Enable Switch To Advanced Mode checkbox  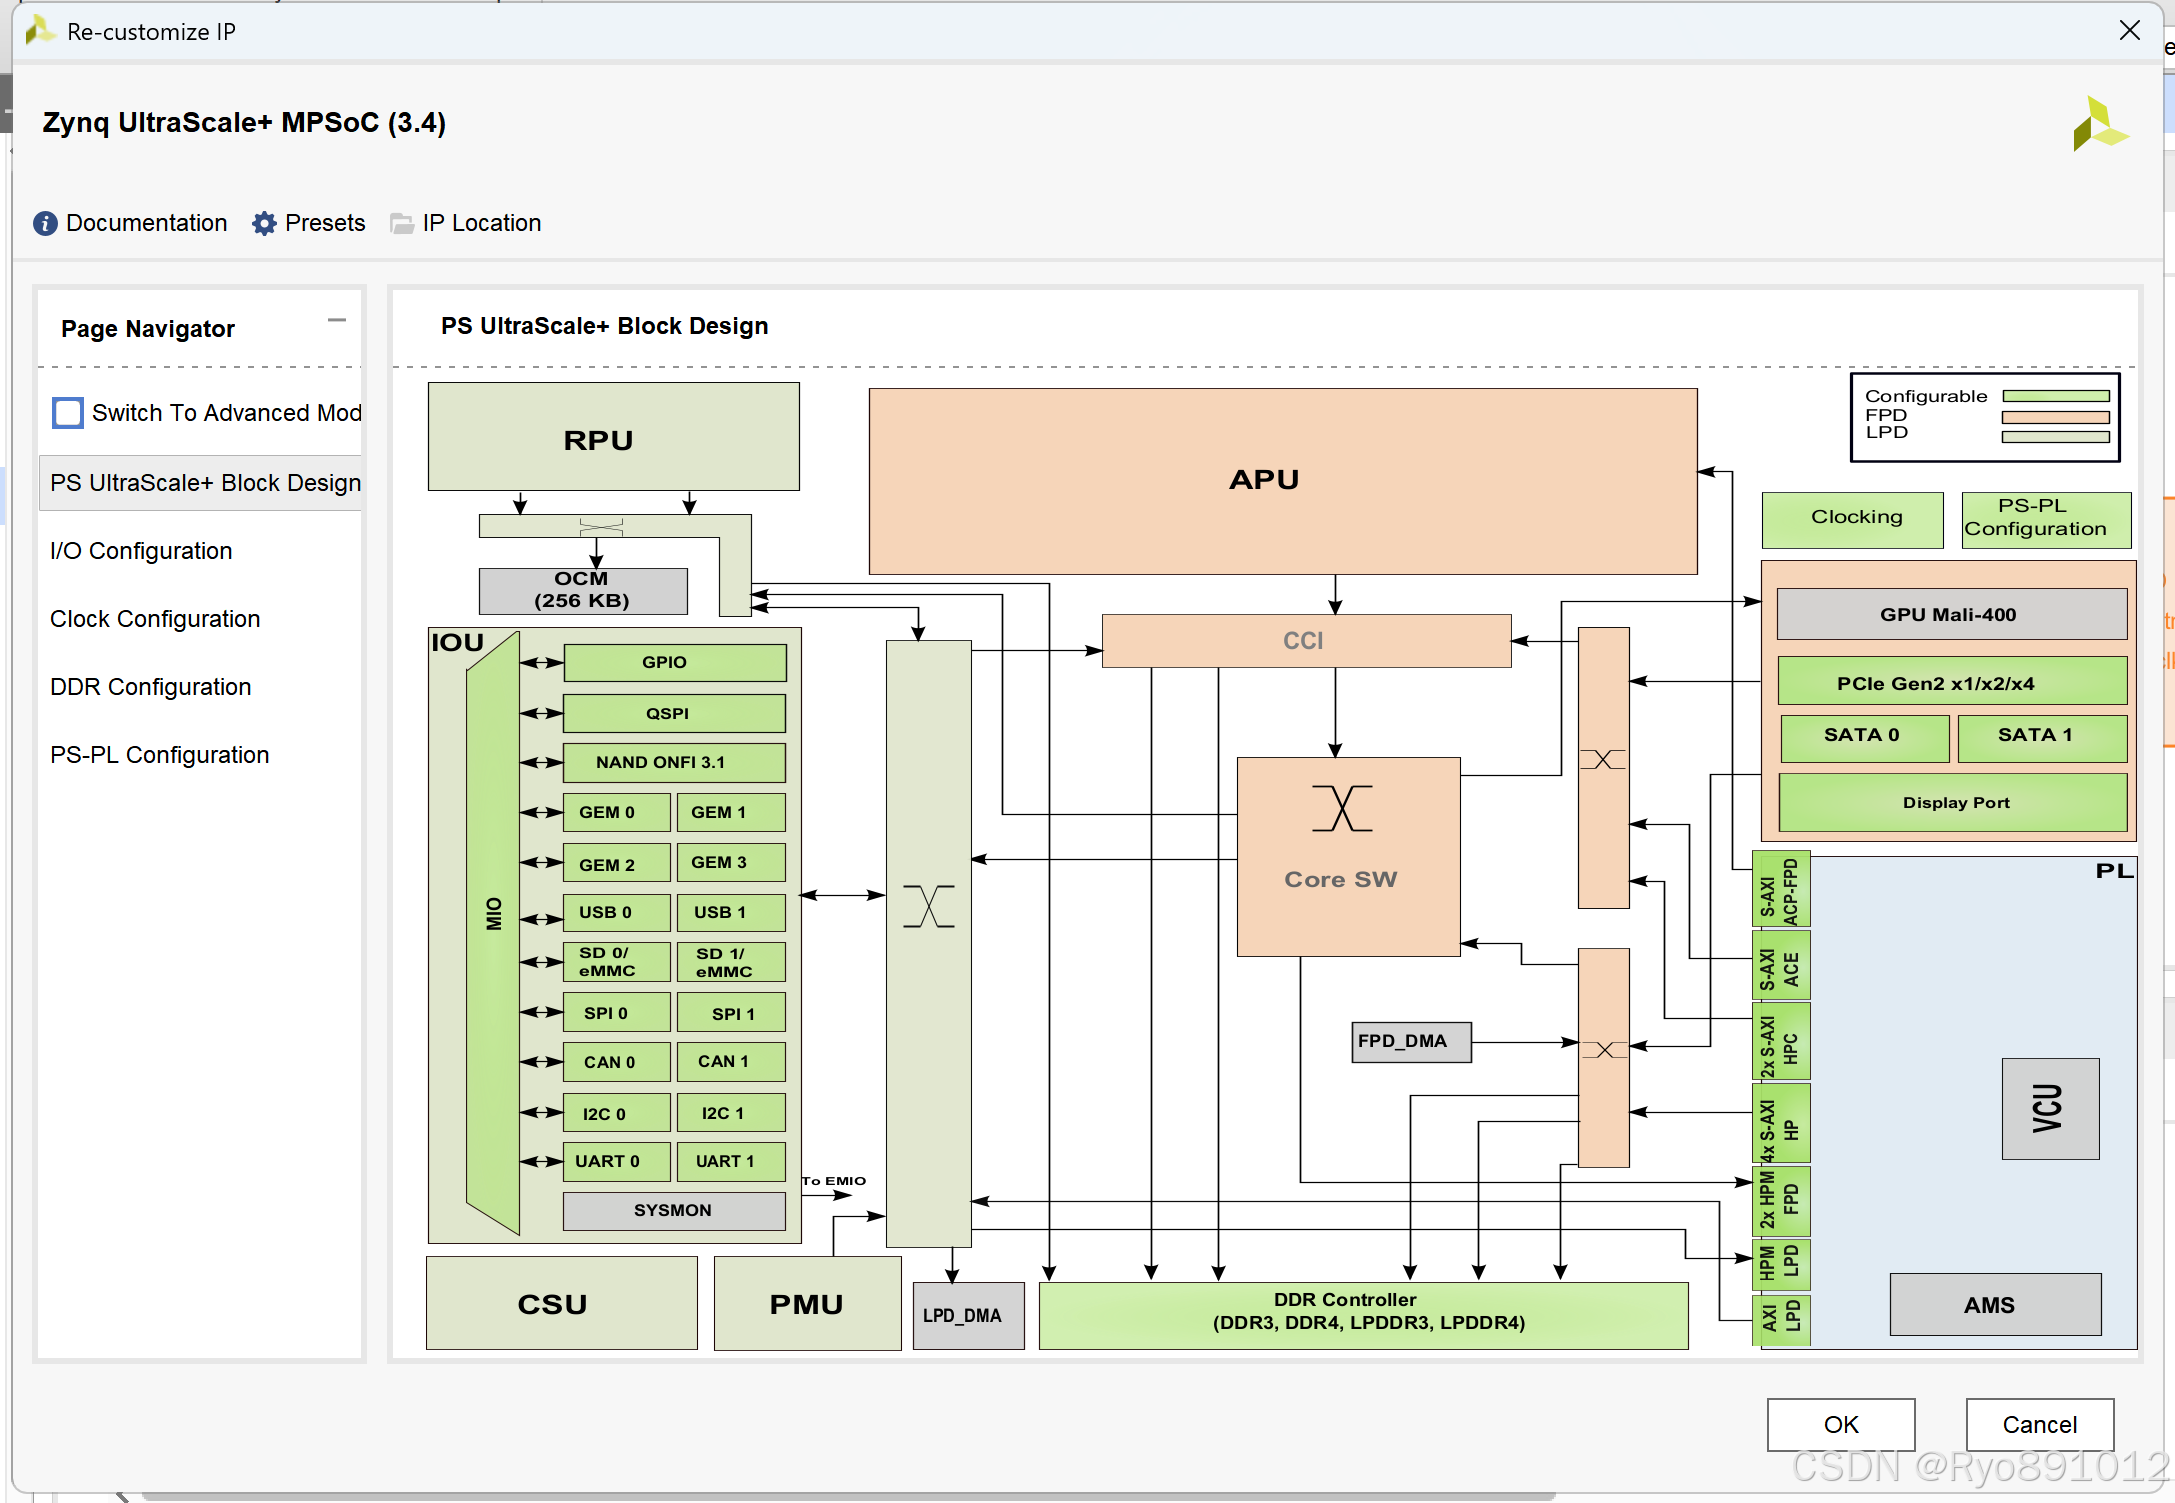68,413
